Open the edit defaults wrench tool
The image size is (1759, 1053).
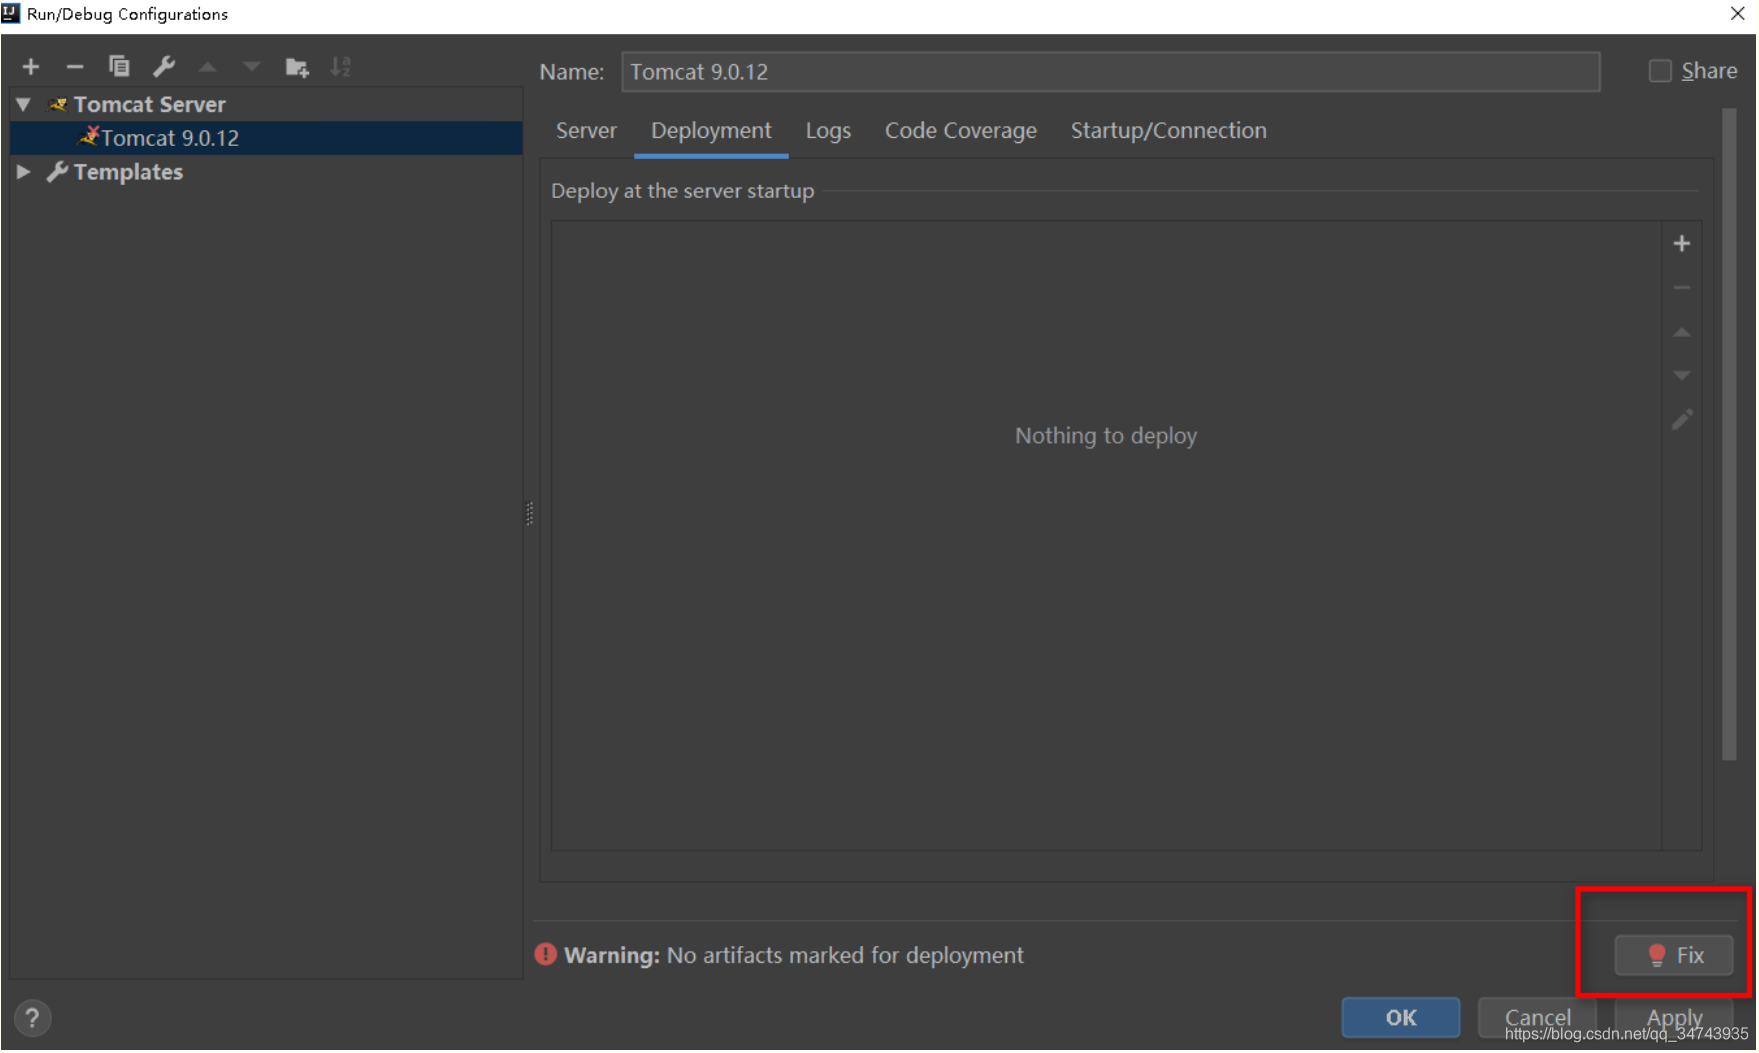(x=164, y=67)
